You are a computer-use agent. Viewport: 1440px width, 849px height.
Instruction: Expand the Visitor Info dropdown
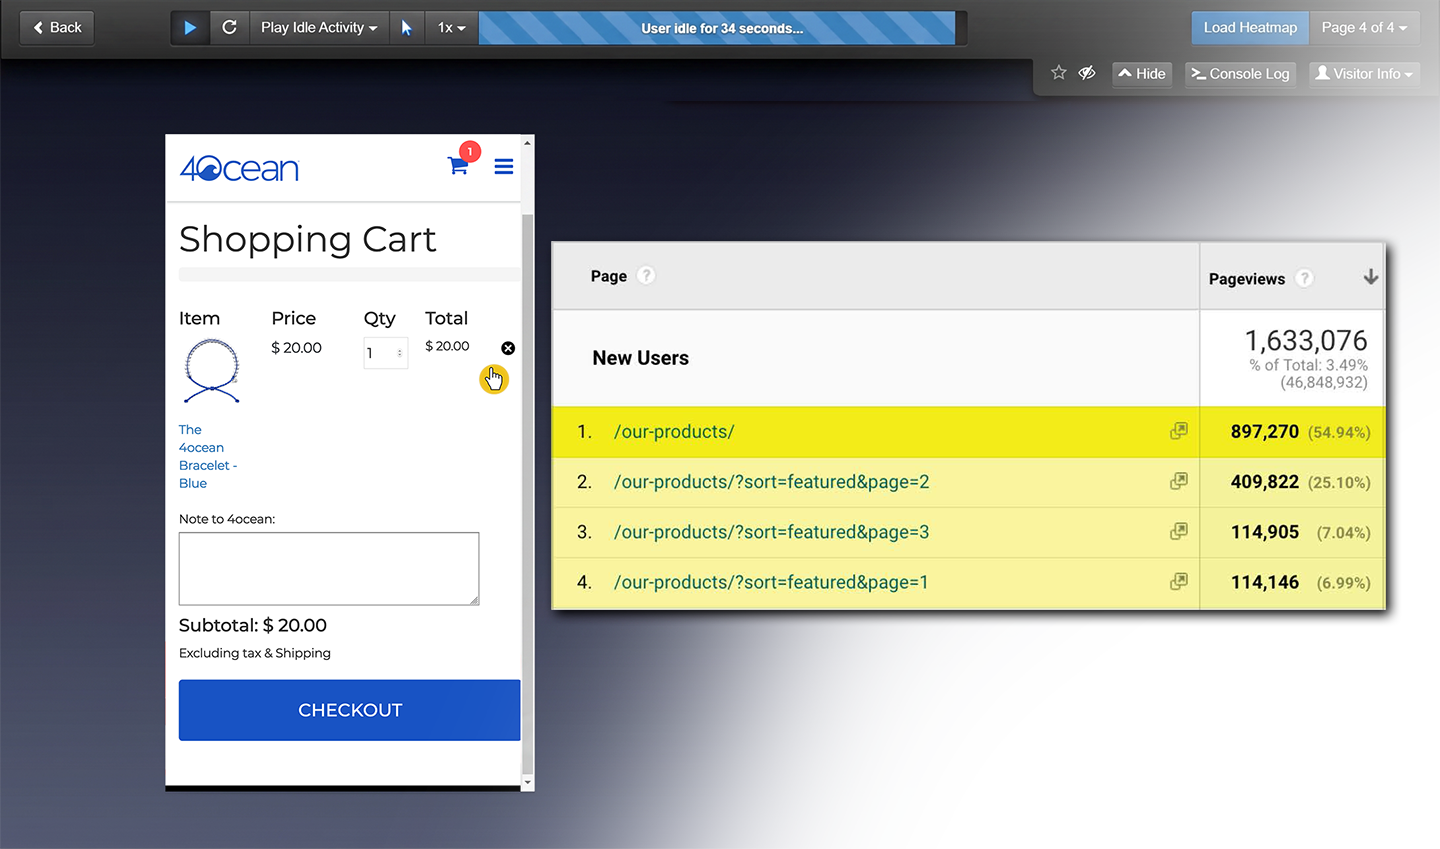1364,74
